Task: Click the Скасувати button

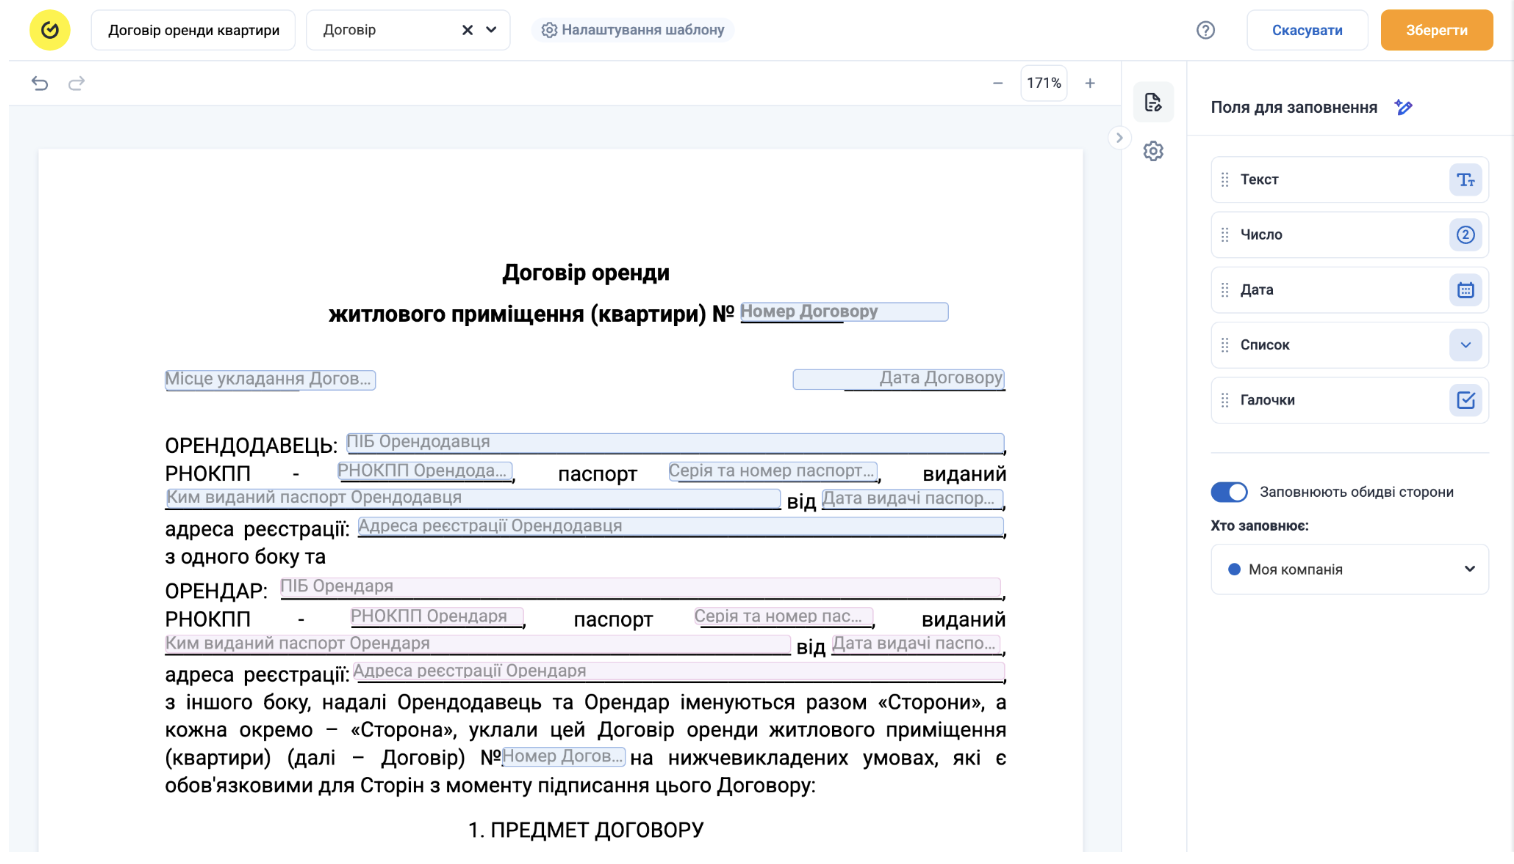Action: click(1307, 30)
